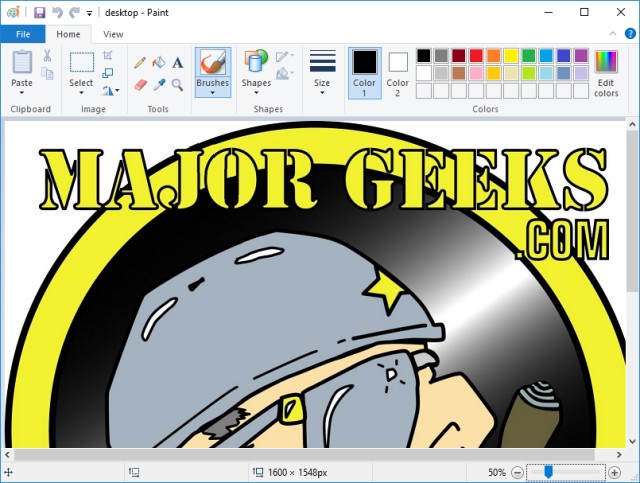Click the Resize icon in Image group
640x483 pixels.
coord(108,73)
